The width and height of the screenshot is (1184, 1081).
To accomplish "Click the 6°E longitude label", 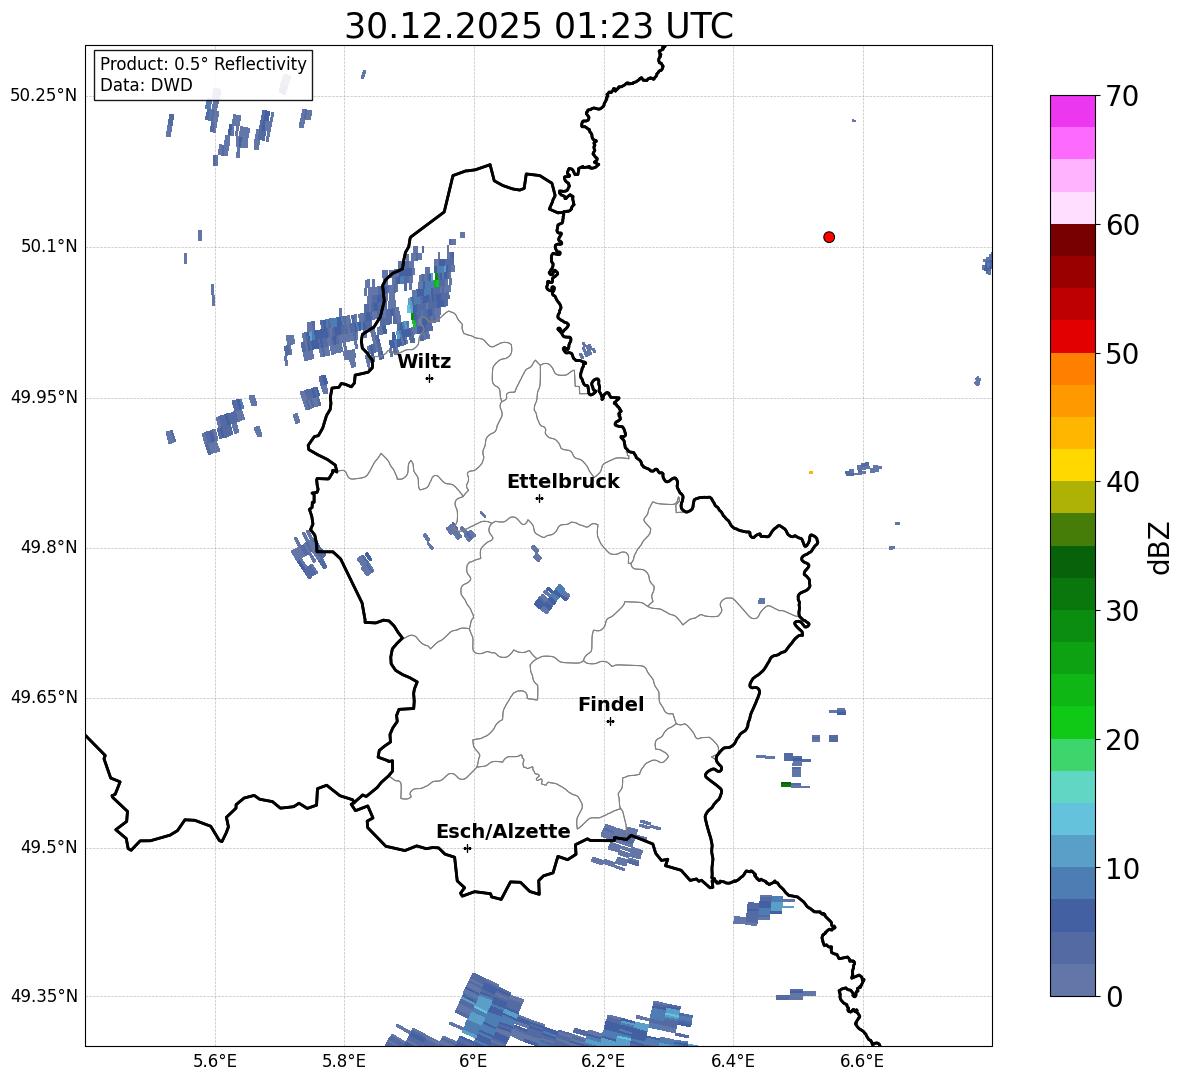I will pyautogui.click(x=473, y=1062).
